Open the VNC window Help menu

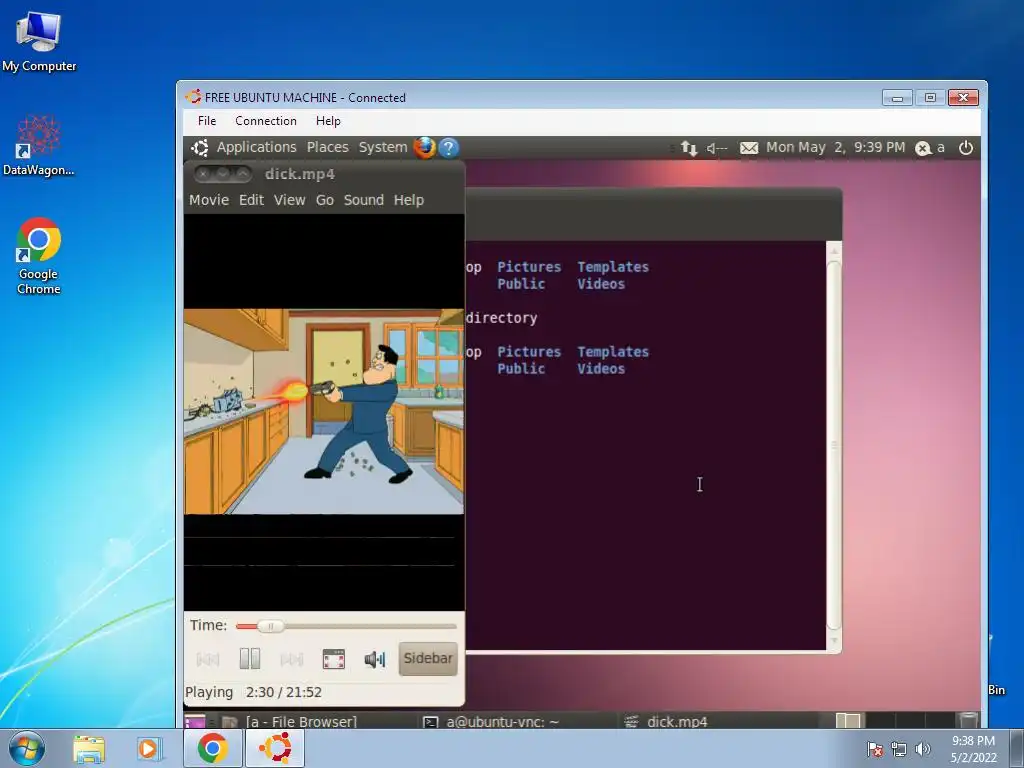[328, 121]
